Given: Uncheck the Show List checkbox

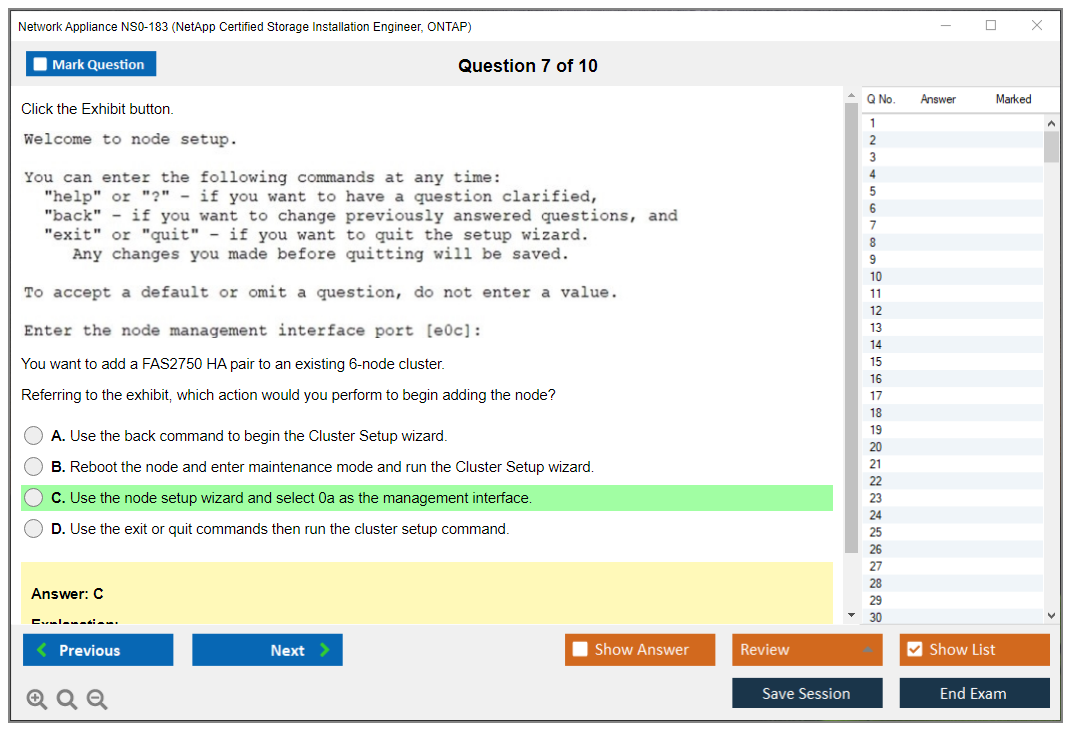Looking at the screenshot, I should 914,650.
